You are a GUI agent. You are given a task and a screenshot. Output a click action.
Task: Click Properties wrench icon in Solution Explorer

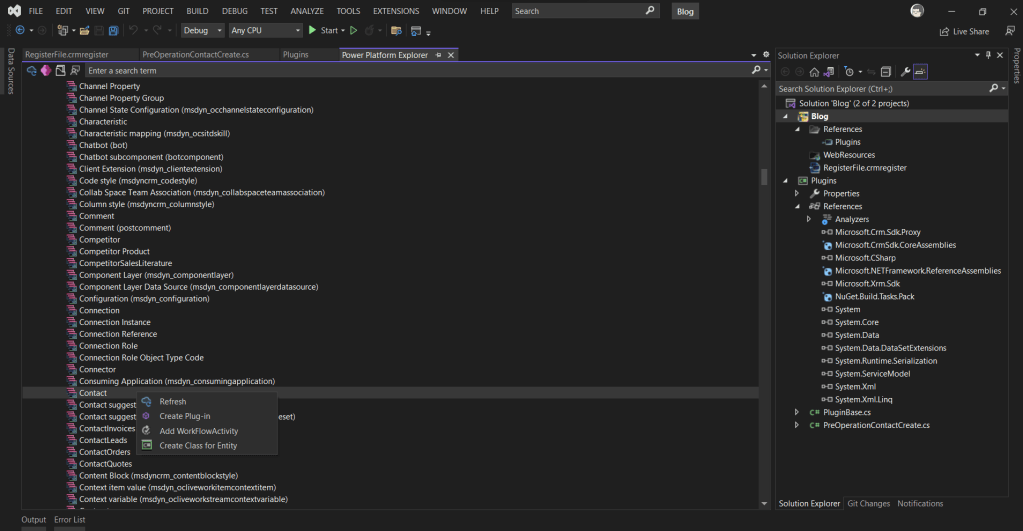906,72
